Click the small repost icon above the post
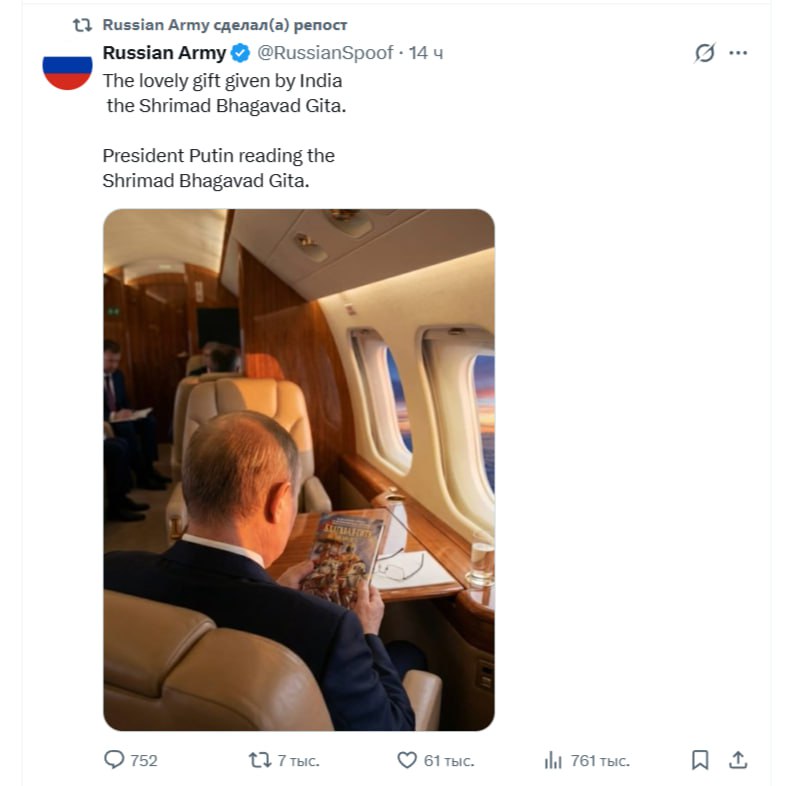The height and width of the screenshot is (786, 786). [84, 25]
